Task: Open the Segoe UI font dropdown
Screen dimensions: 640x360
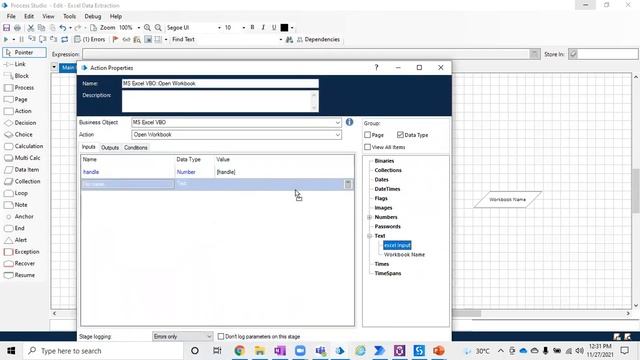Action: [x=219, y=28]
